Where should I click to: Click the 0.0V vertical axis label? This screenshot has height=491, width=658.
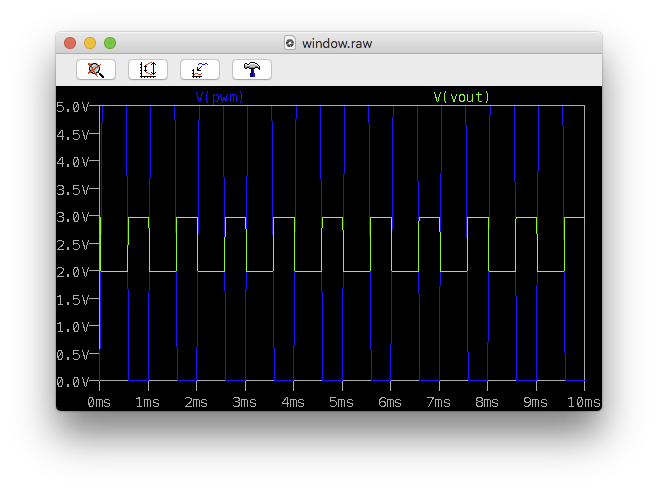[x=76, y=382]
